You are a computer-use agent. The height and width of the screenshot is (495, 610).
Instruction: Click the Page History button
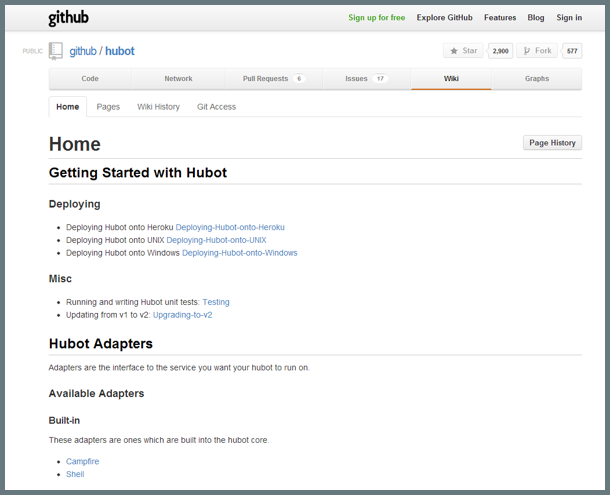552,143
